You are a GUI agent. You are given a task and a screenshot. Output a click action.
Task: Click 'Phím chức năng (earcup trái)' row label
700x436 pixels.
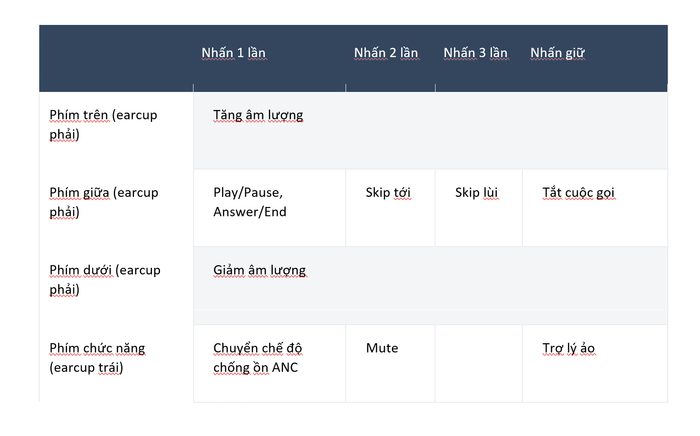coord(97,357)
